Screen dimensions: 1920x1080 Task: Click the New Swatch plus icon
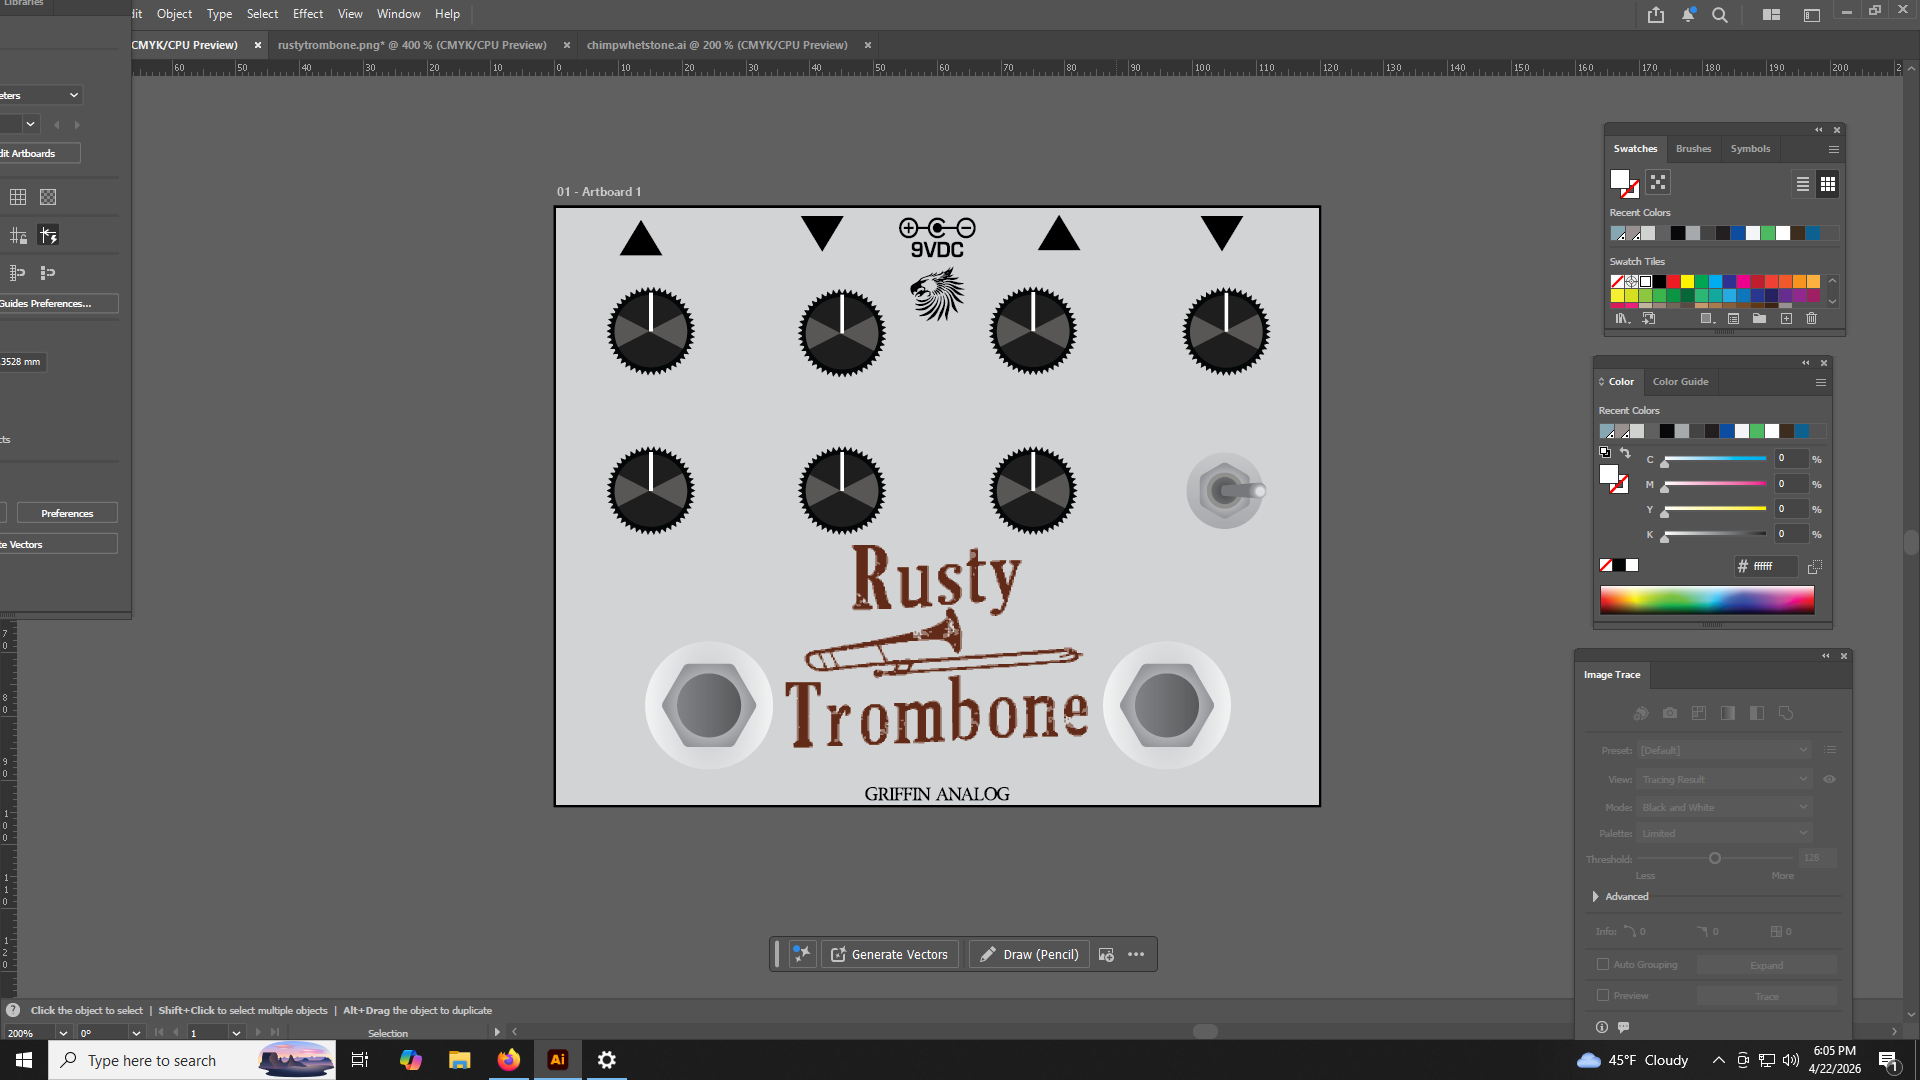pos(1786,319)
